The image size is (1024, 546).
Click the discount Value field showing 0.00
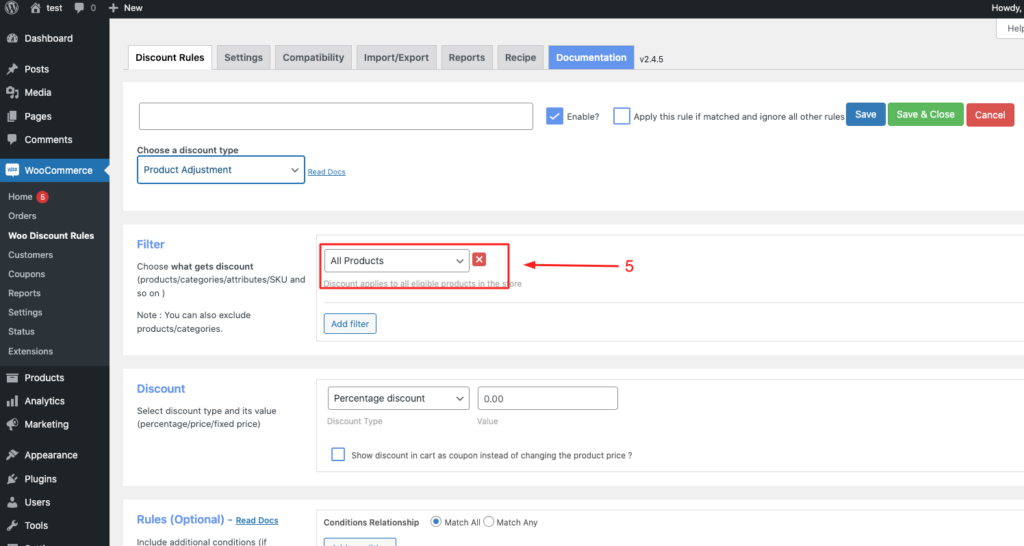(547, 398)
